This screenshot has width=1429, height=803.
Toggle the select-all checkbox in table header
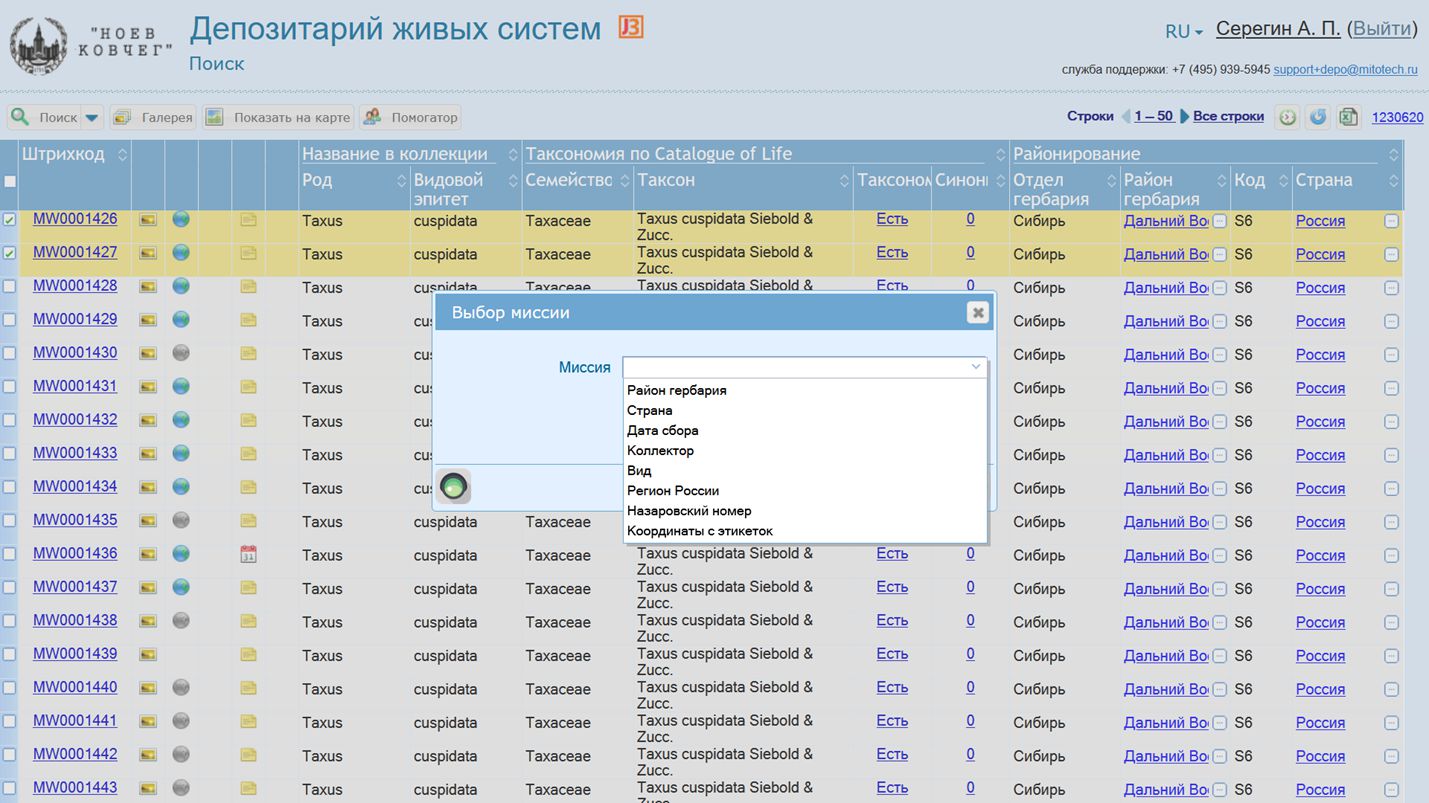pyautogui.click(x=10, y=181)
